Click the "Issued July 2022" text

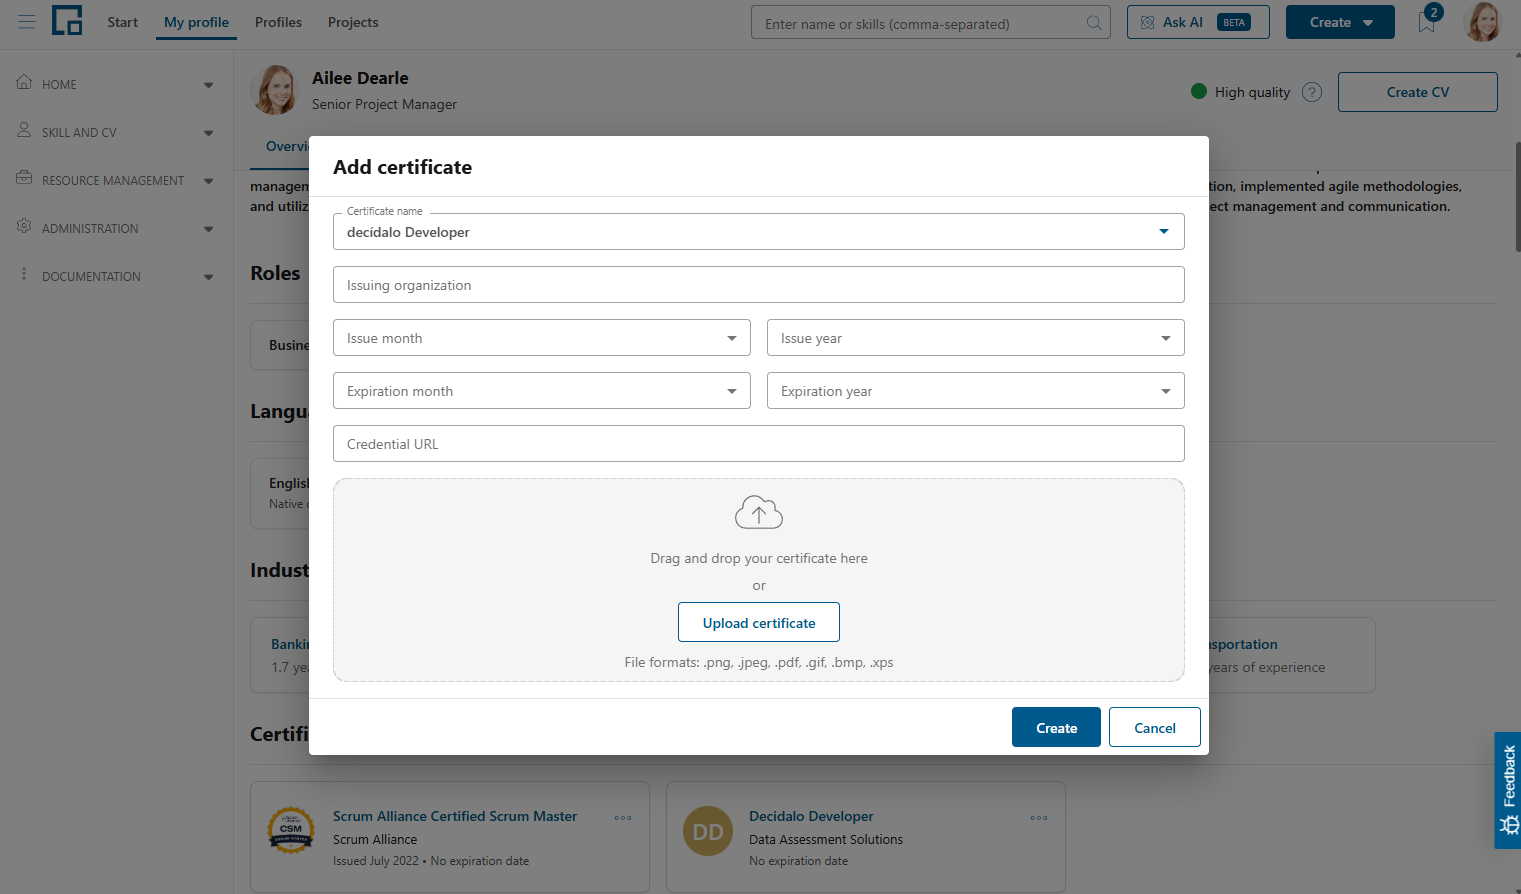pos(376,861)
